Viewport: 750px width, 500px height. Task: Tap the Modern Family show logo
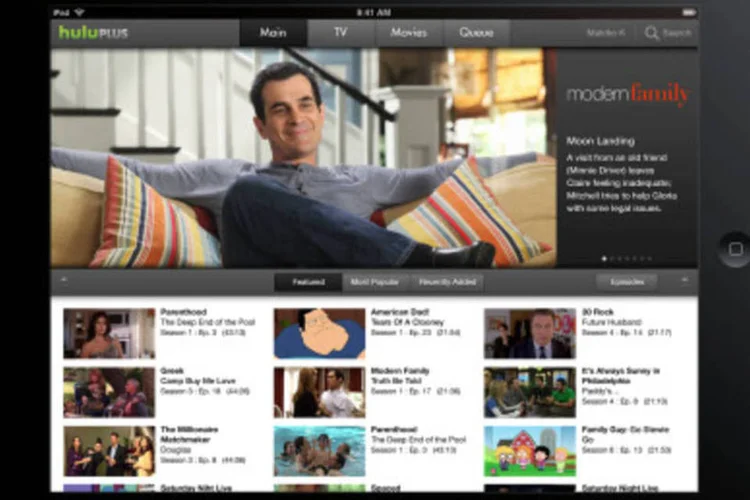tap(628, 94)
